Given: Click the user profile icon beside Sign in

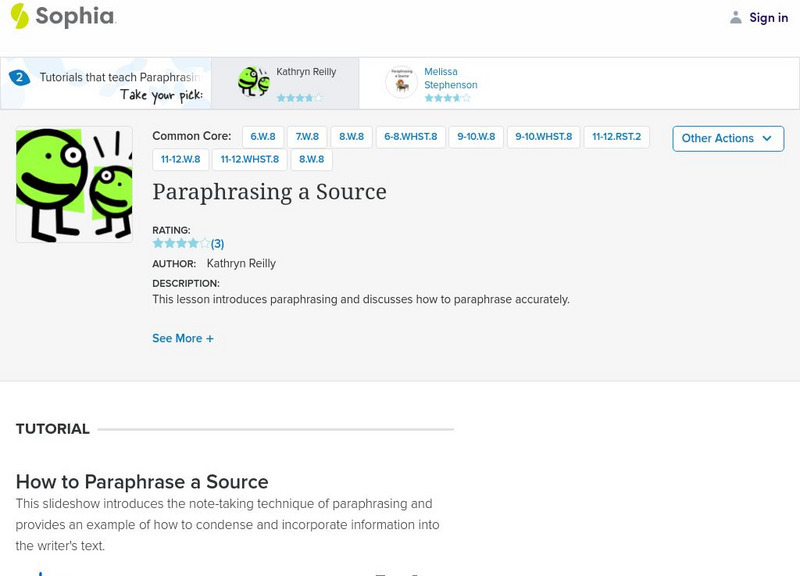Looking at the screenshot, I should click(x=736, y=17).
